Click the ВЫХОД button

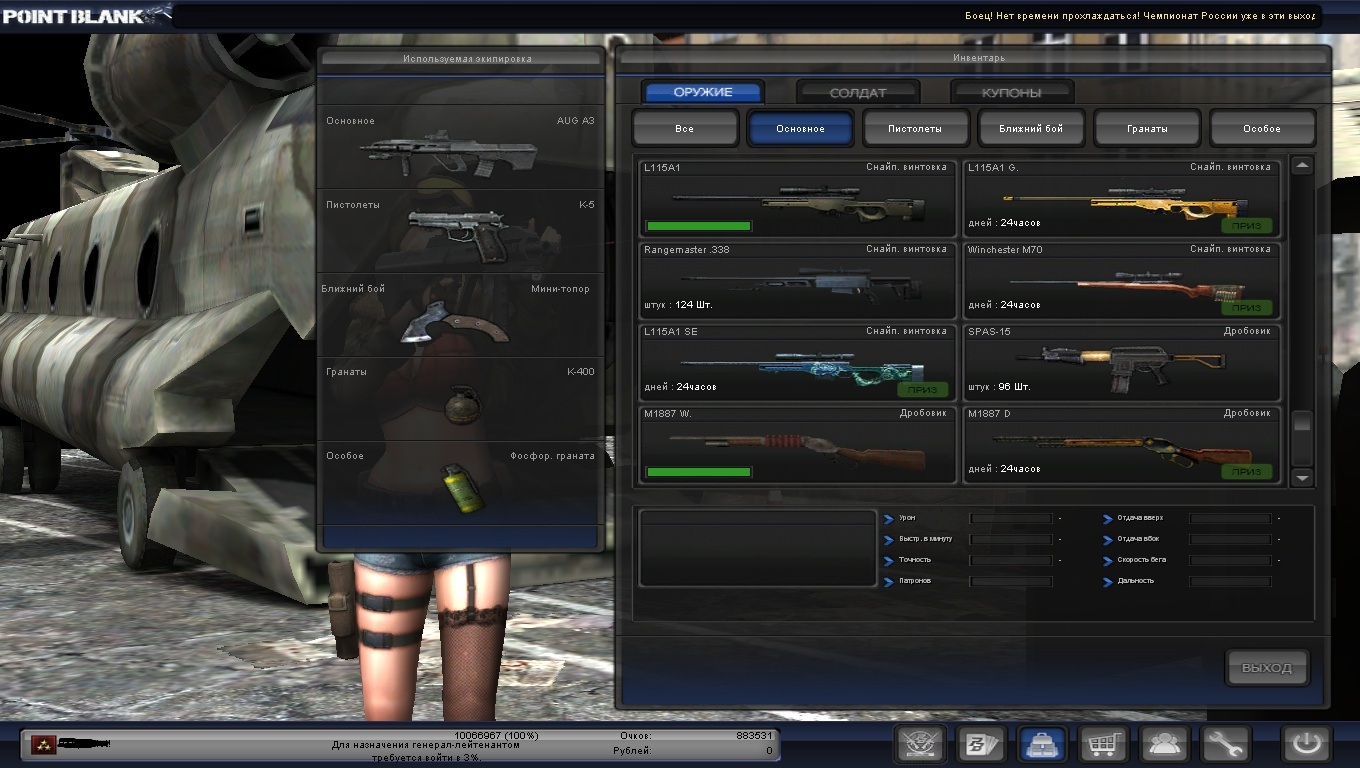(x=1267, y=668)
